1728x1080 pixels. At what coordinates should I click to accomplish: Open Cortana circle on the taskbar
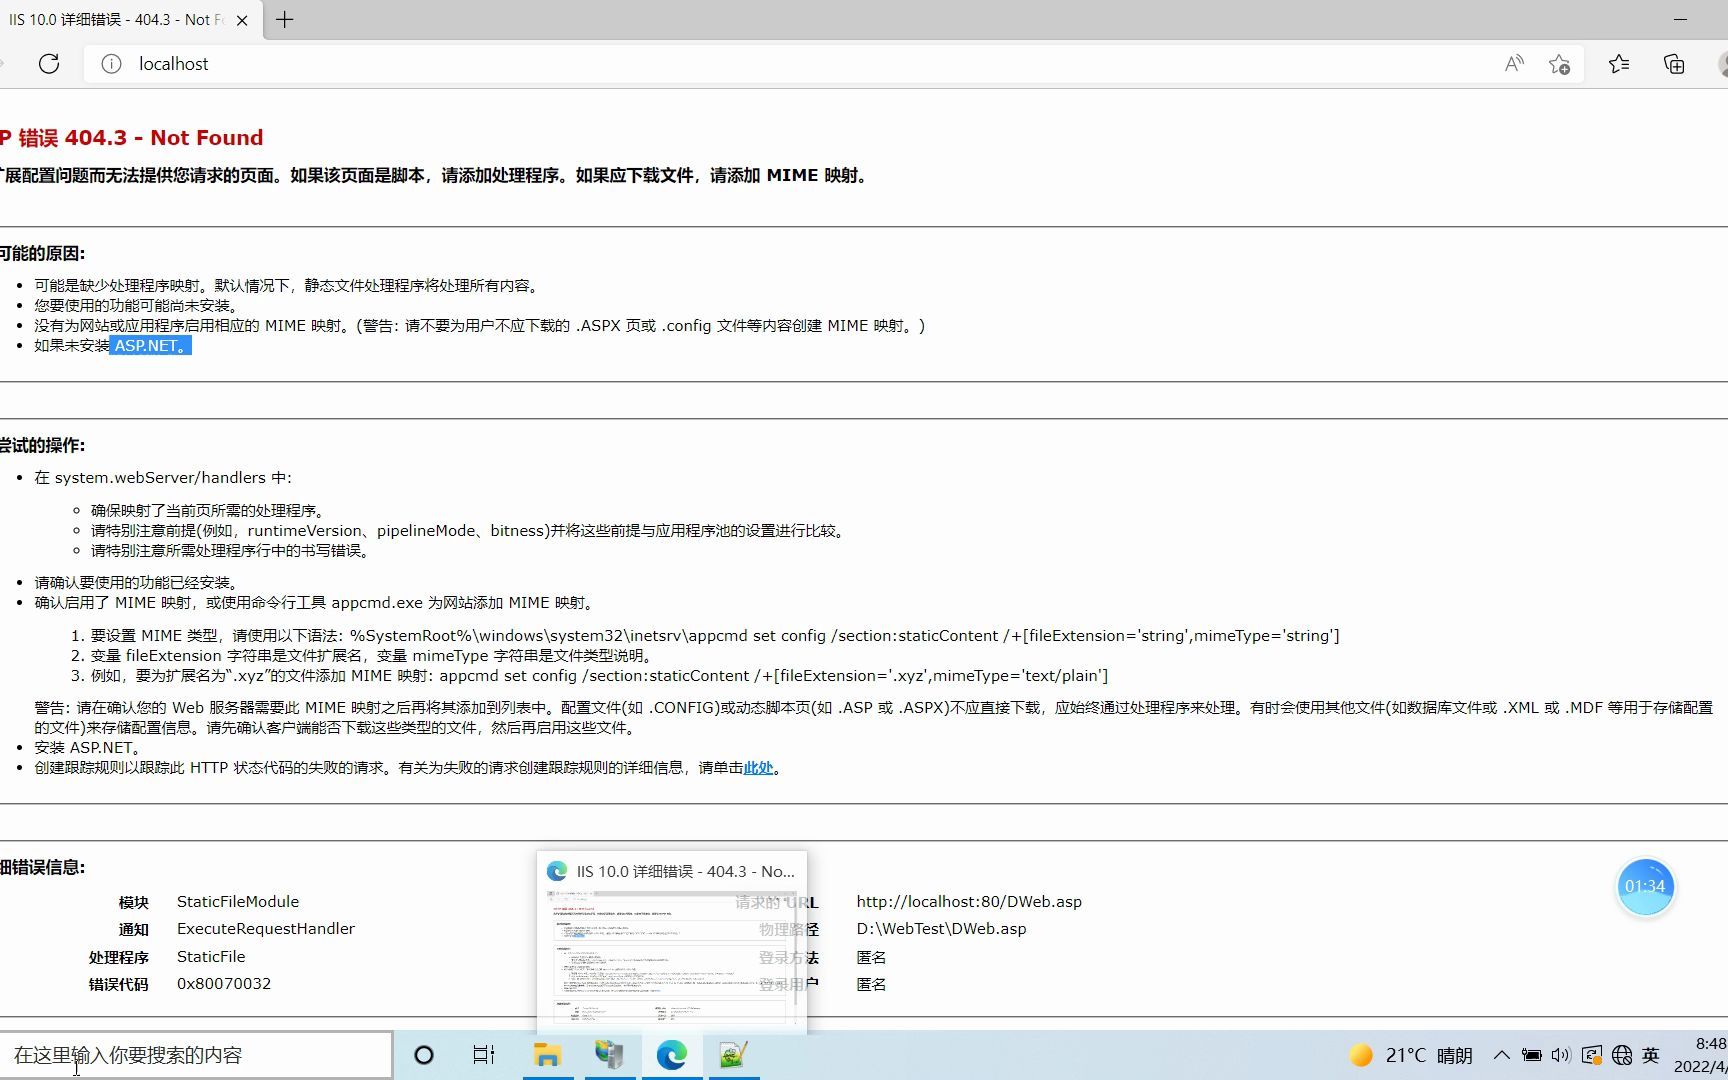(x=424, y=1055)
